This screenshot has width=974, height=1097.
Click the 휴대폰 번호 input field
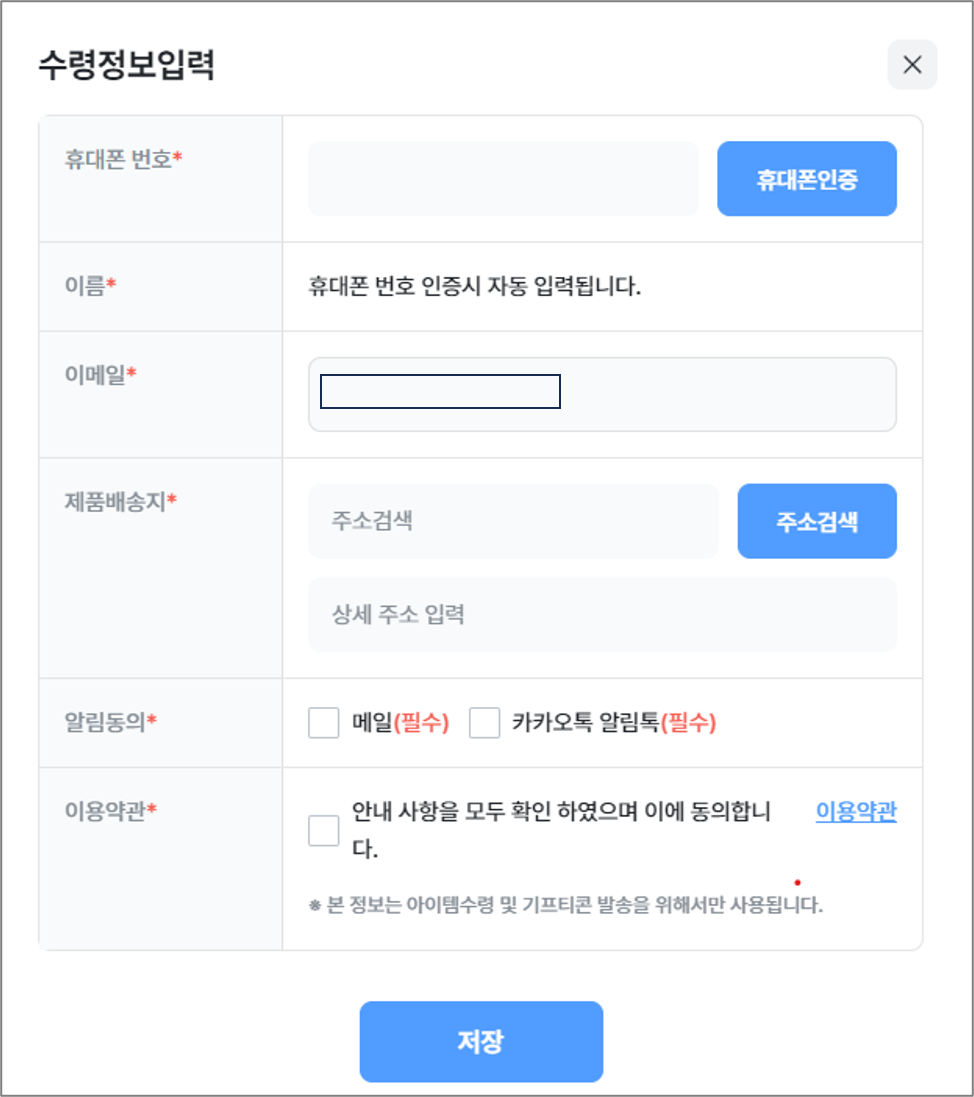(x=503, y=179)
